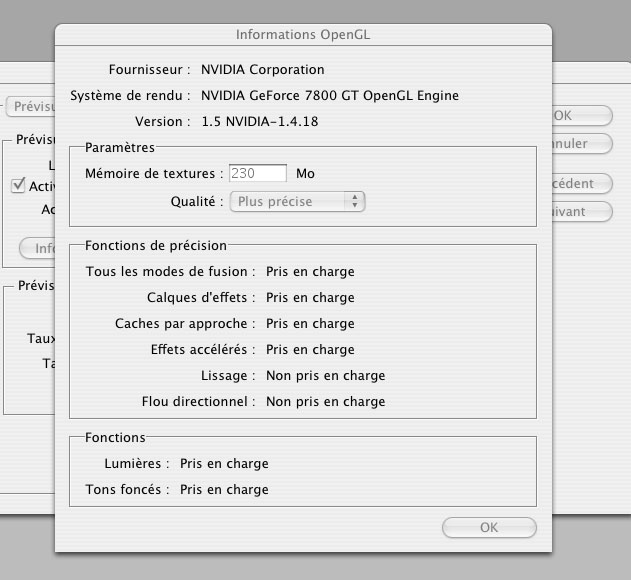
Task: Open the Qualité dropdown set to Plus précise
Action: [x=297, y=201]
